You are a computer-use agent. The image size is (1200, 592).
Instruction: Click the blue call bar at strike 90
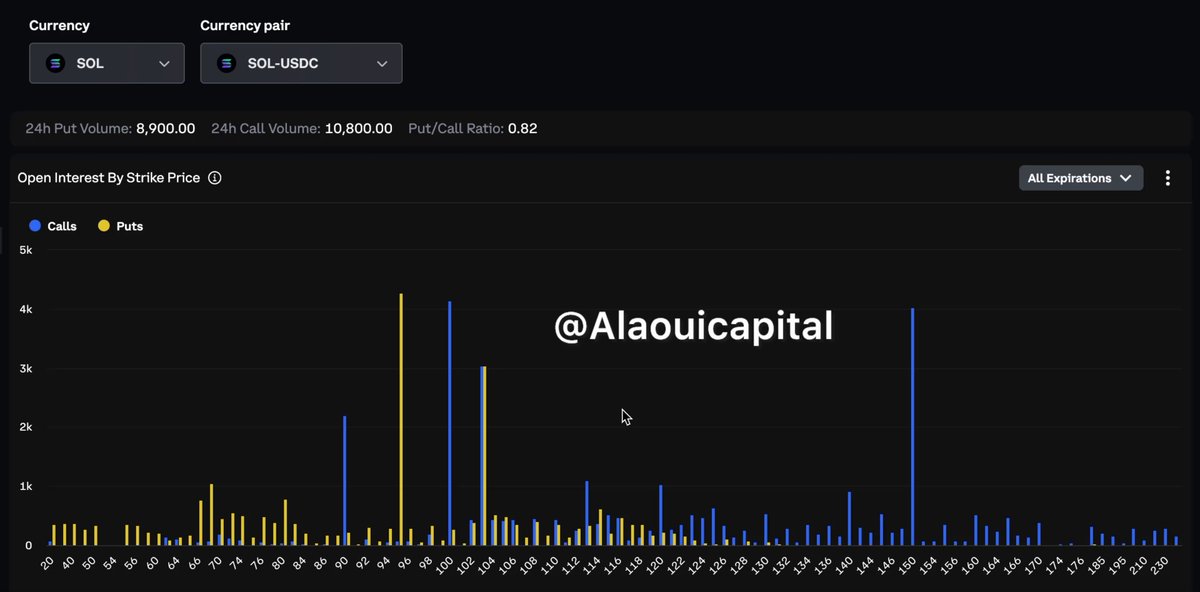point(344,481)
